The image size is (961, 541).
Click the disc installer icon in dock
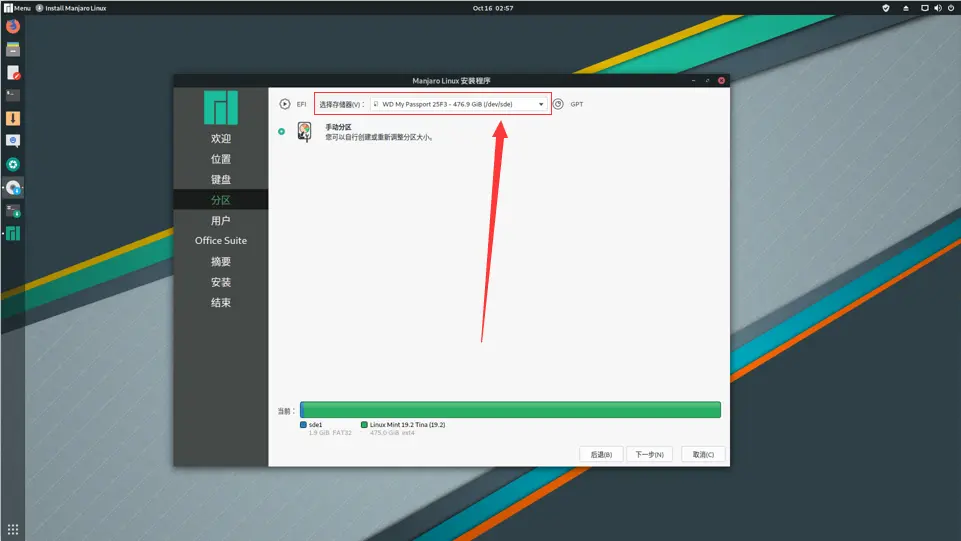(x=13, y=187)
